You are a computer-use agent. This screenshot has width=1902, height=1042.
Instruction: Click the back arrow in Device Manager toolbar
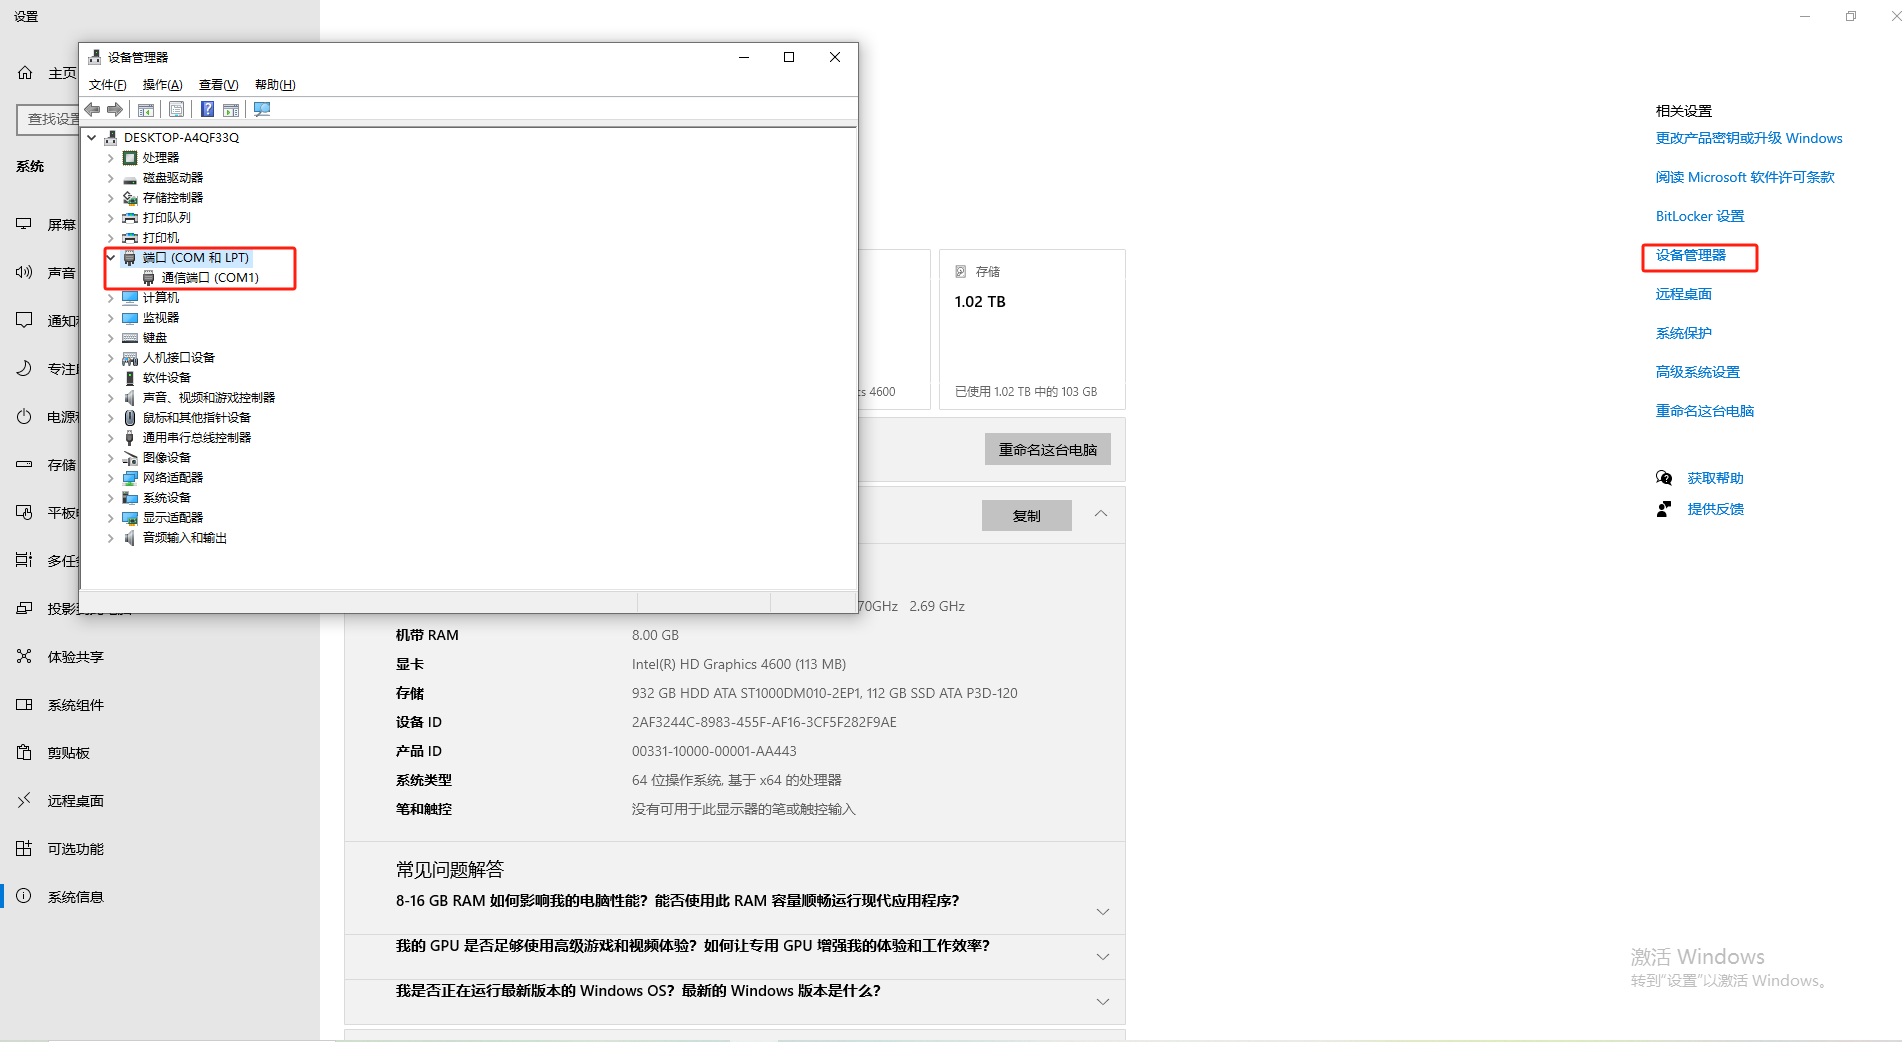pos(93,109)
